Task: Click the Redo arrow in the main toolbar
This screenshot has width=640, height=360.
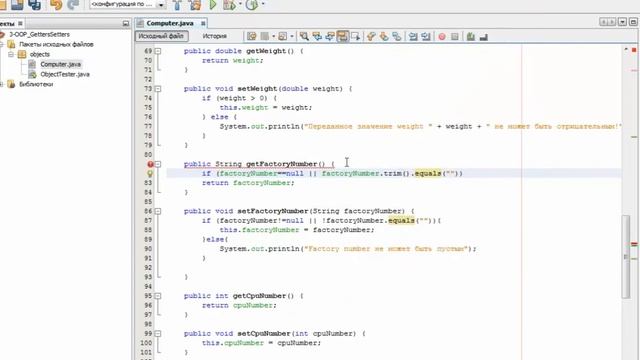Action: [73, 5]
